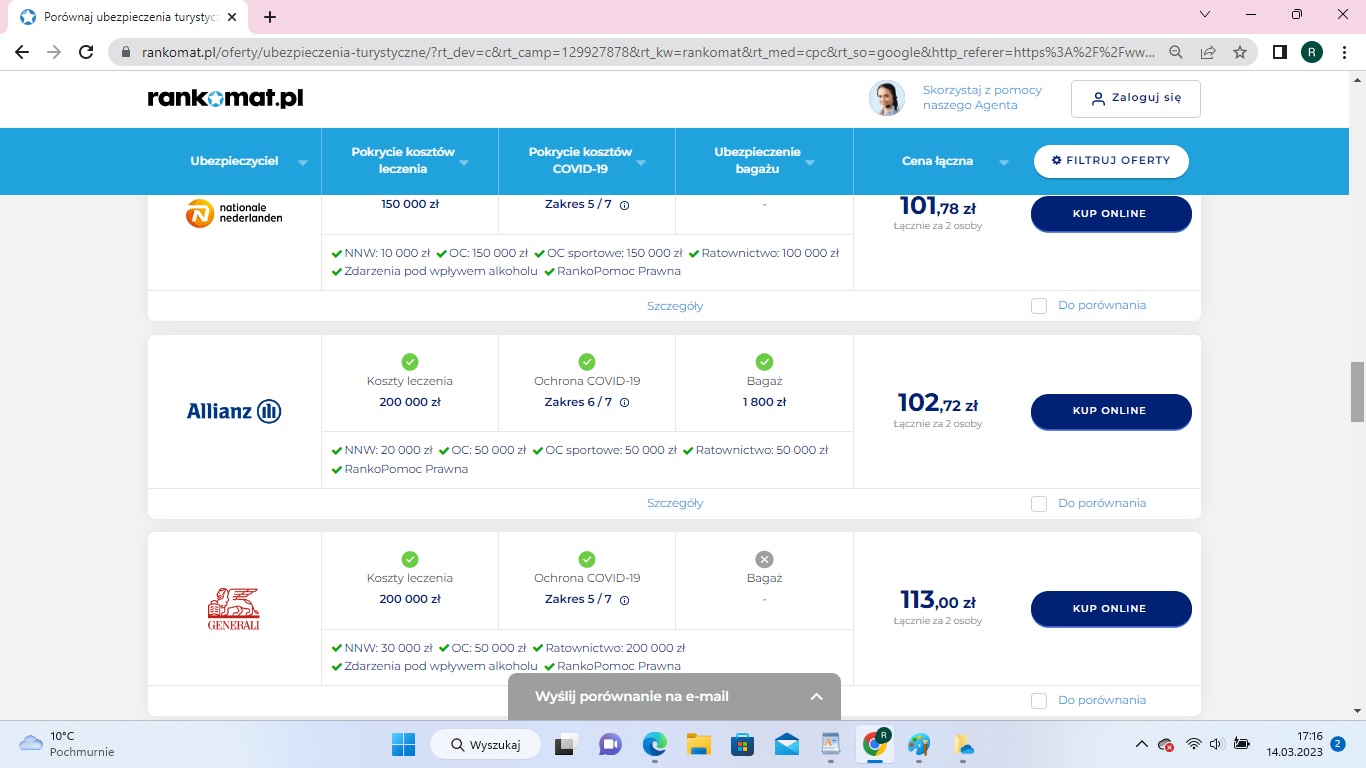The width and height of the screenshot is (1366, 768).
Task: Open Microsoft Store from the taskbar
Action: pos(742,744)
